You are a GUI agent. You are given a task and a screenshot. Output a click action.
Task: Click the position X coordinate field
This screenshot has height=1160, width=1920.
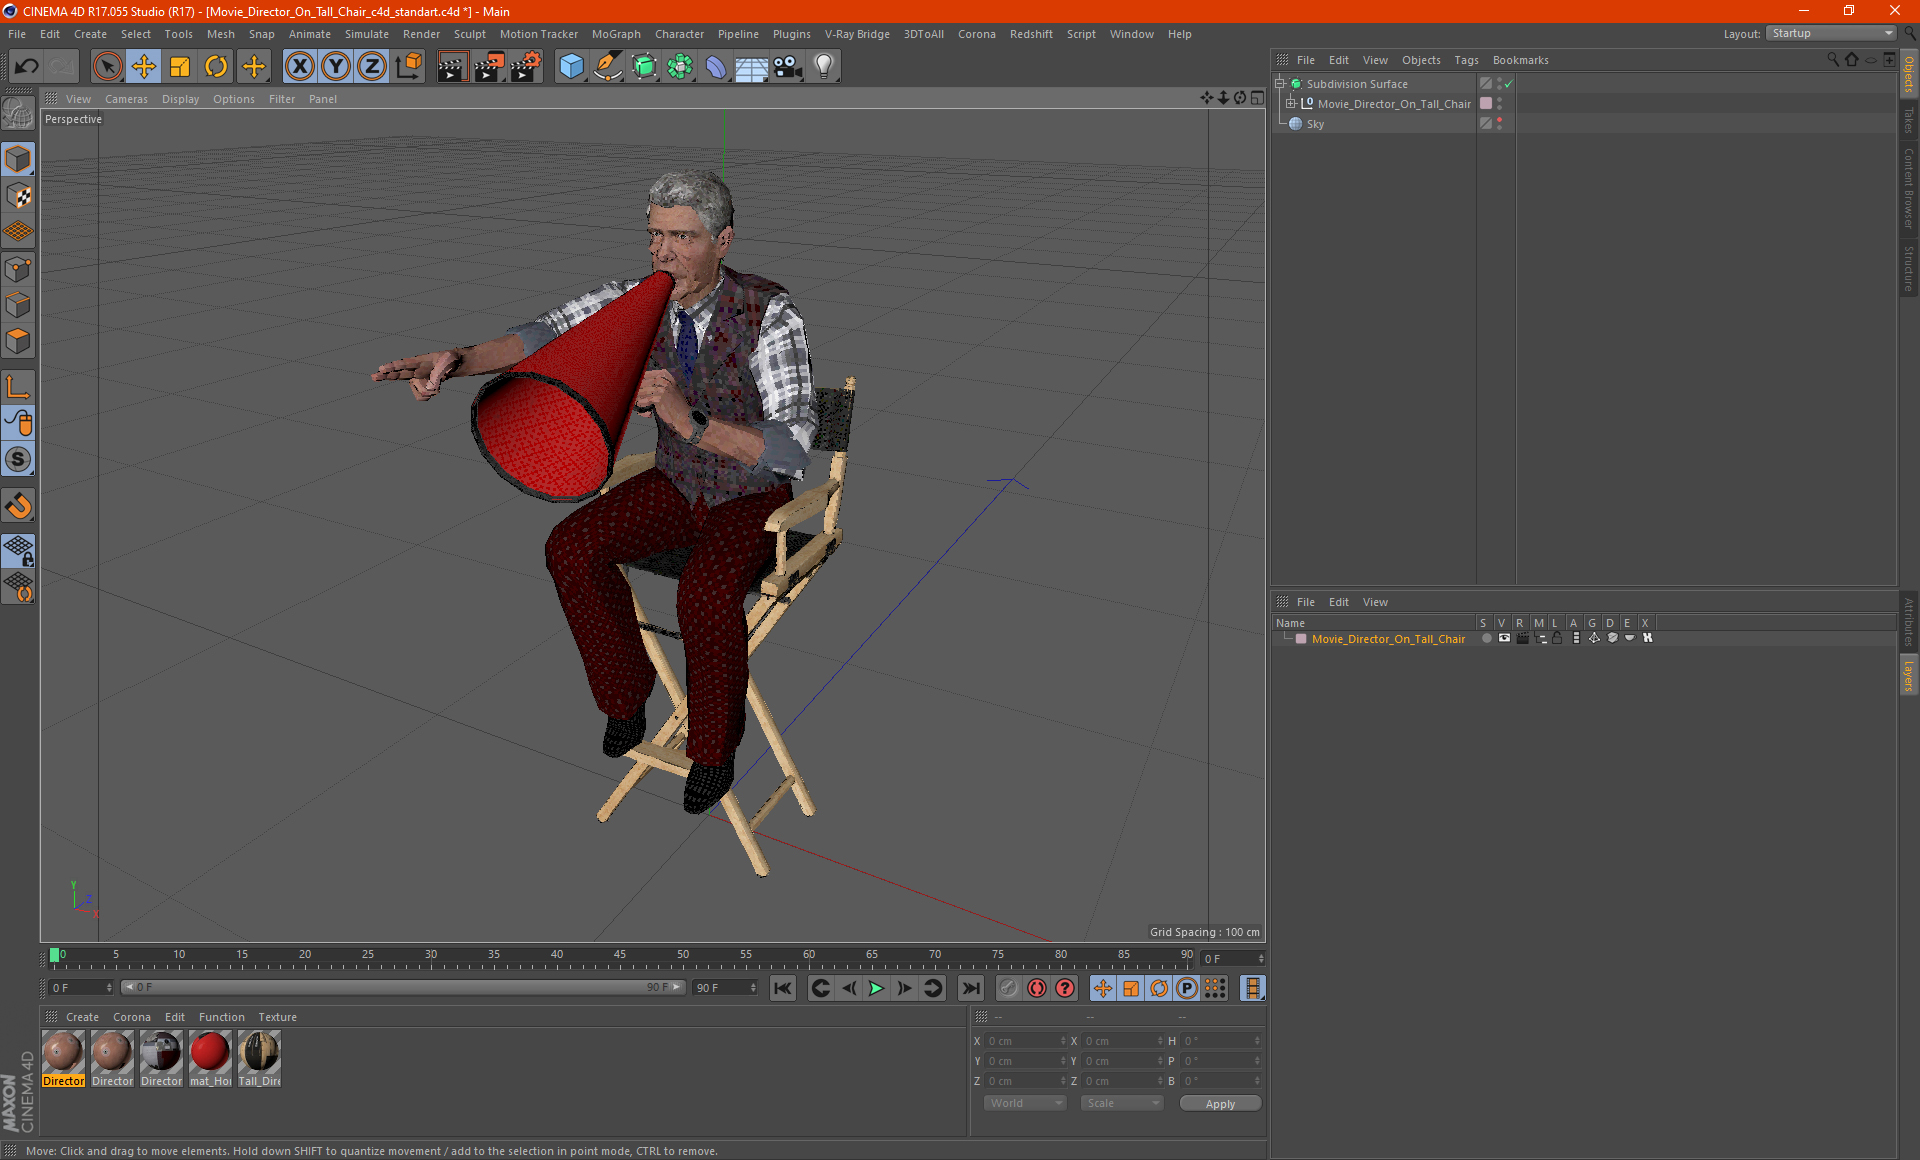pos(1025,1041)
